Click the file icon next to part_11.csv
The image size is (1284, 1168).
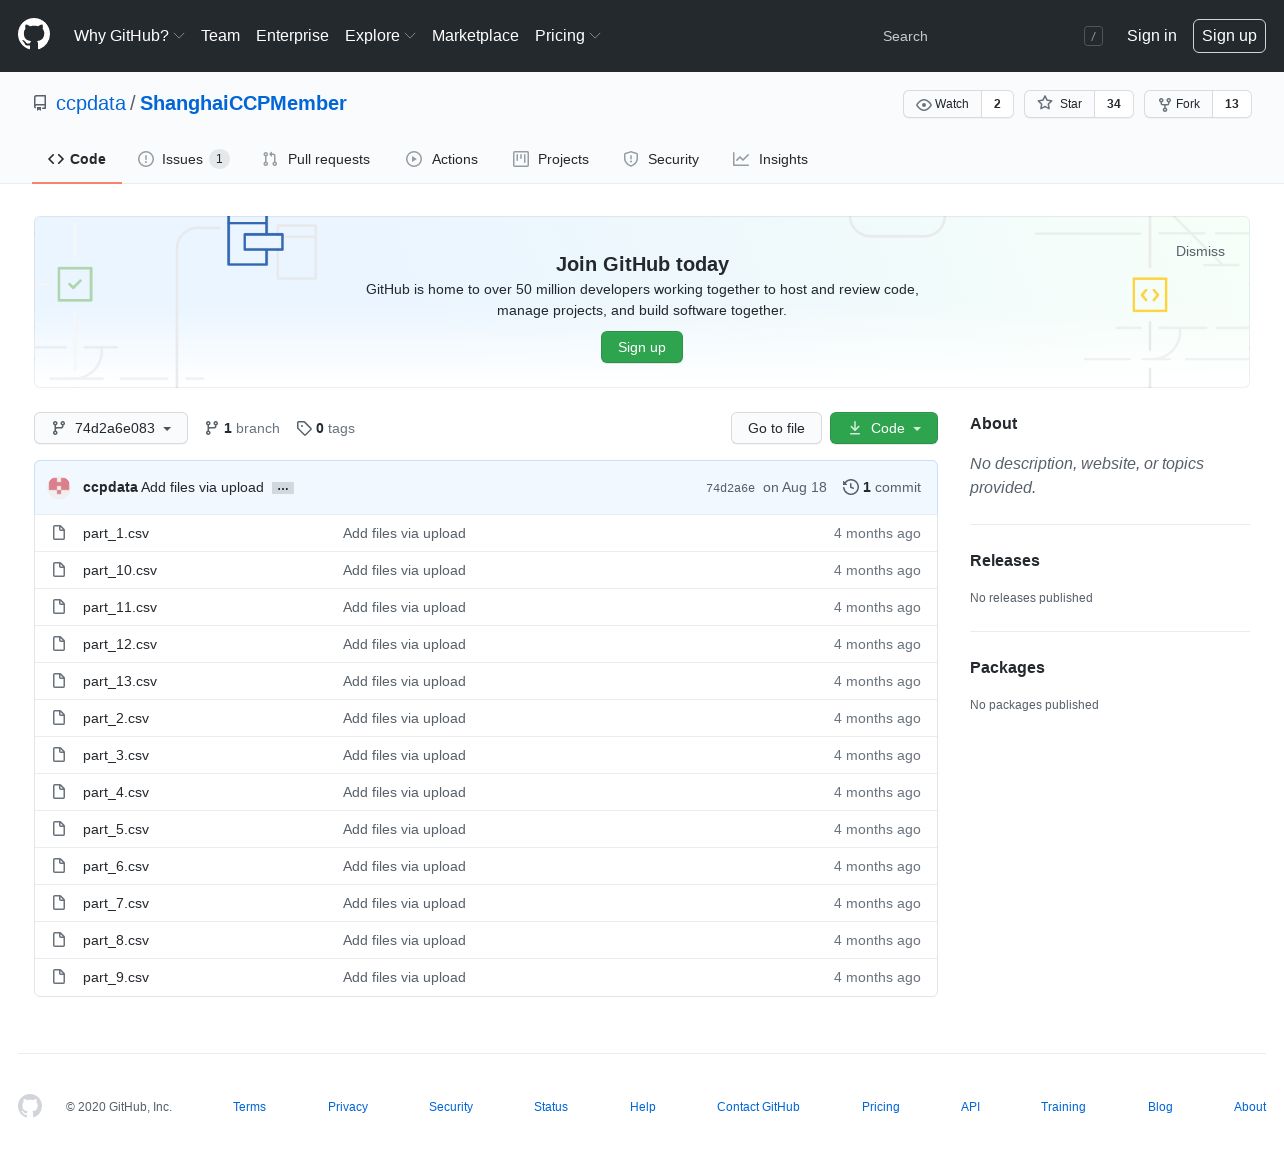click(59, 607)
